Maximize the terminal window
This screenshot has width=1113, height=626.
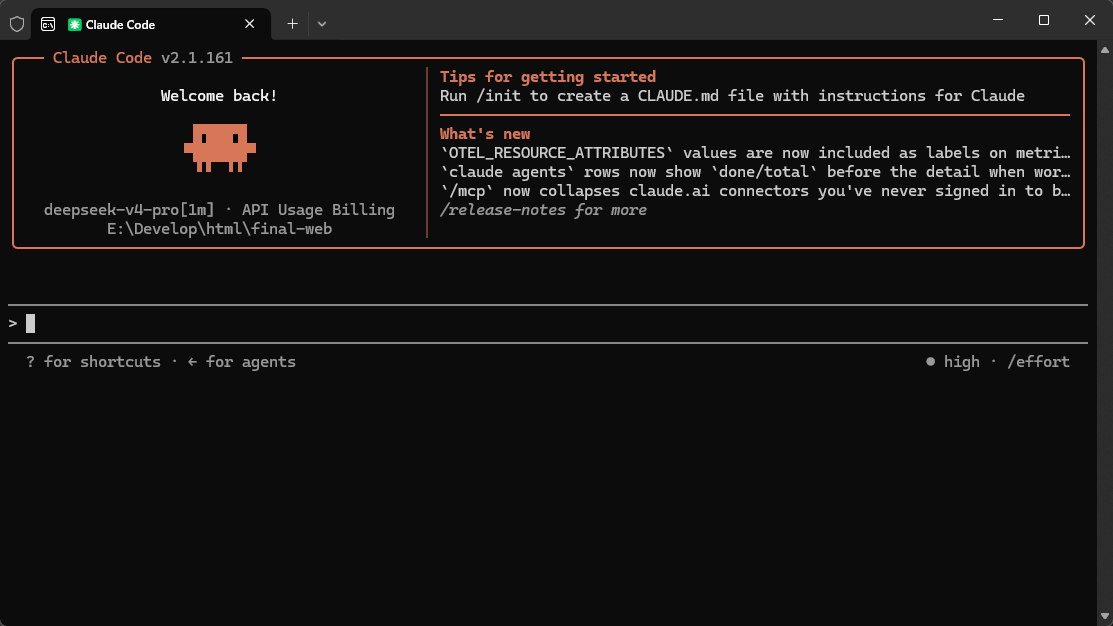click(1043, 20)
